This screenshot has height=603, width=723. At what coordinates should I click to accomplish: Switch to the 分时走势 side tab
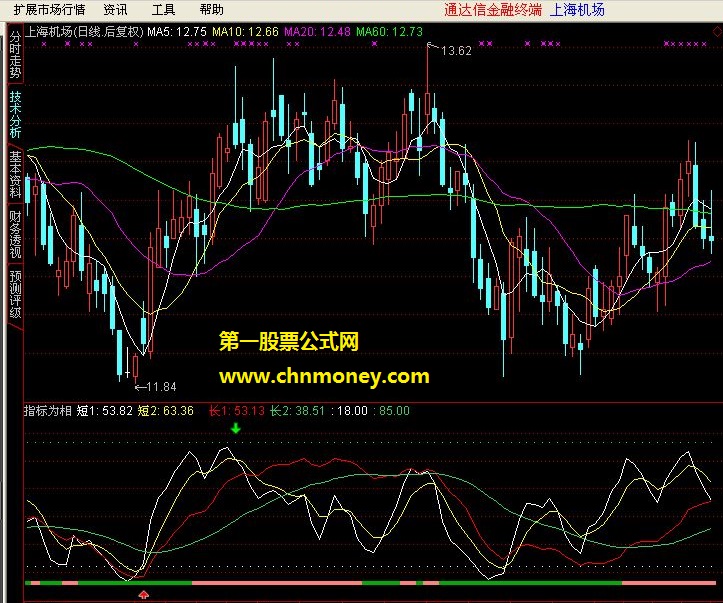[x=15, y=54]
